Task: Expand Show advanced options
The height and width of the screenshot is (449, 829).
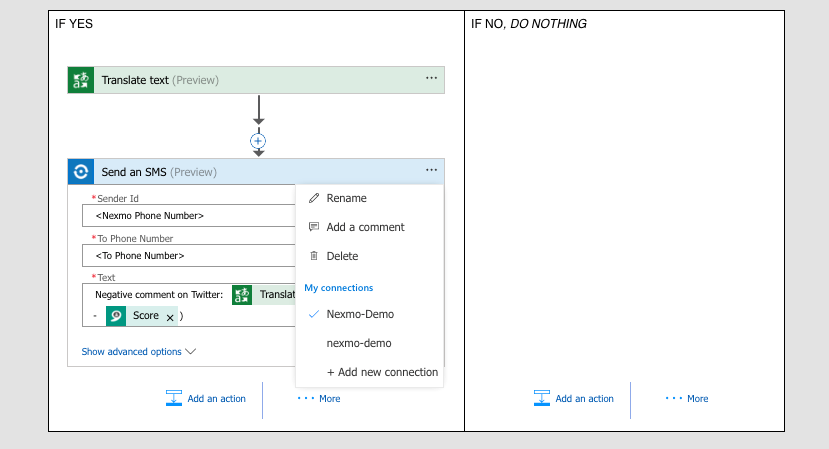Action: [x=139, y=352]
